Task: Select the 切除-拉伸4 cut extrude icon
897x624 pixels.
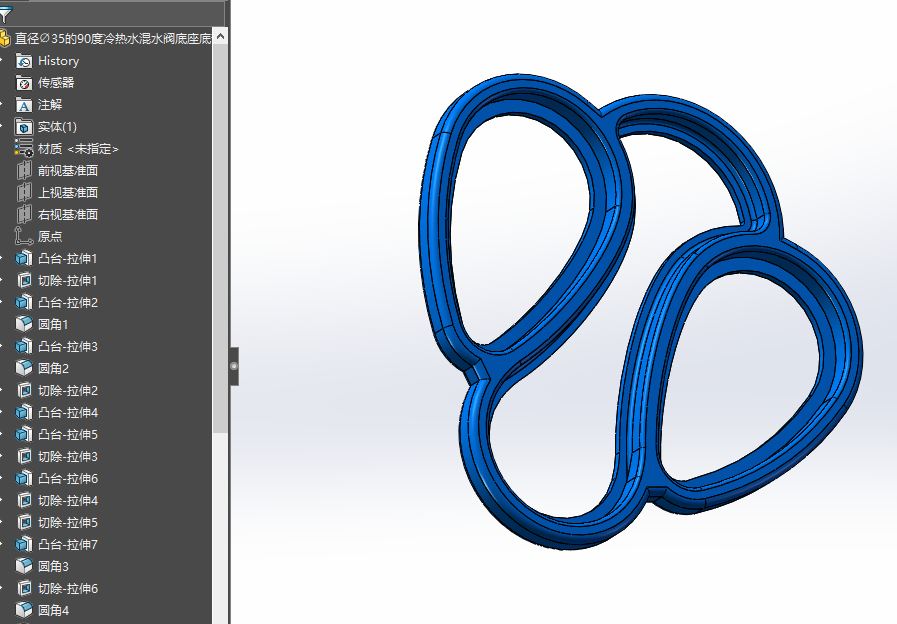Action: (23, 500)
